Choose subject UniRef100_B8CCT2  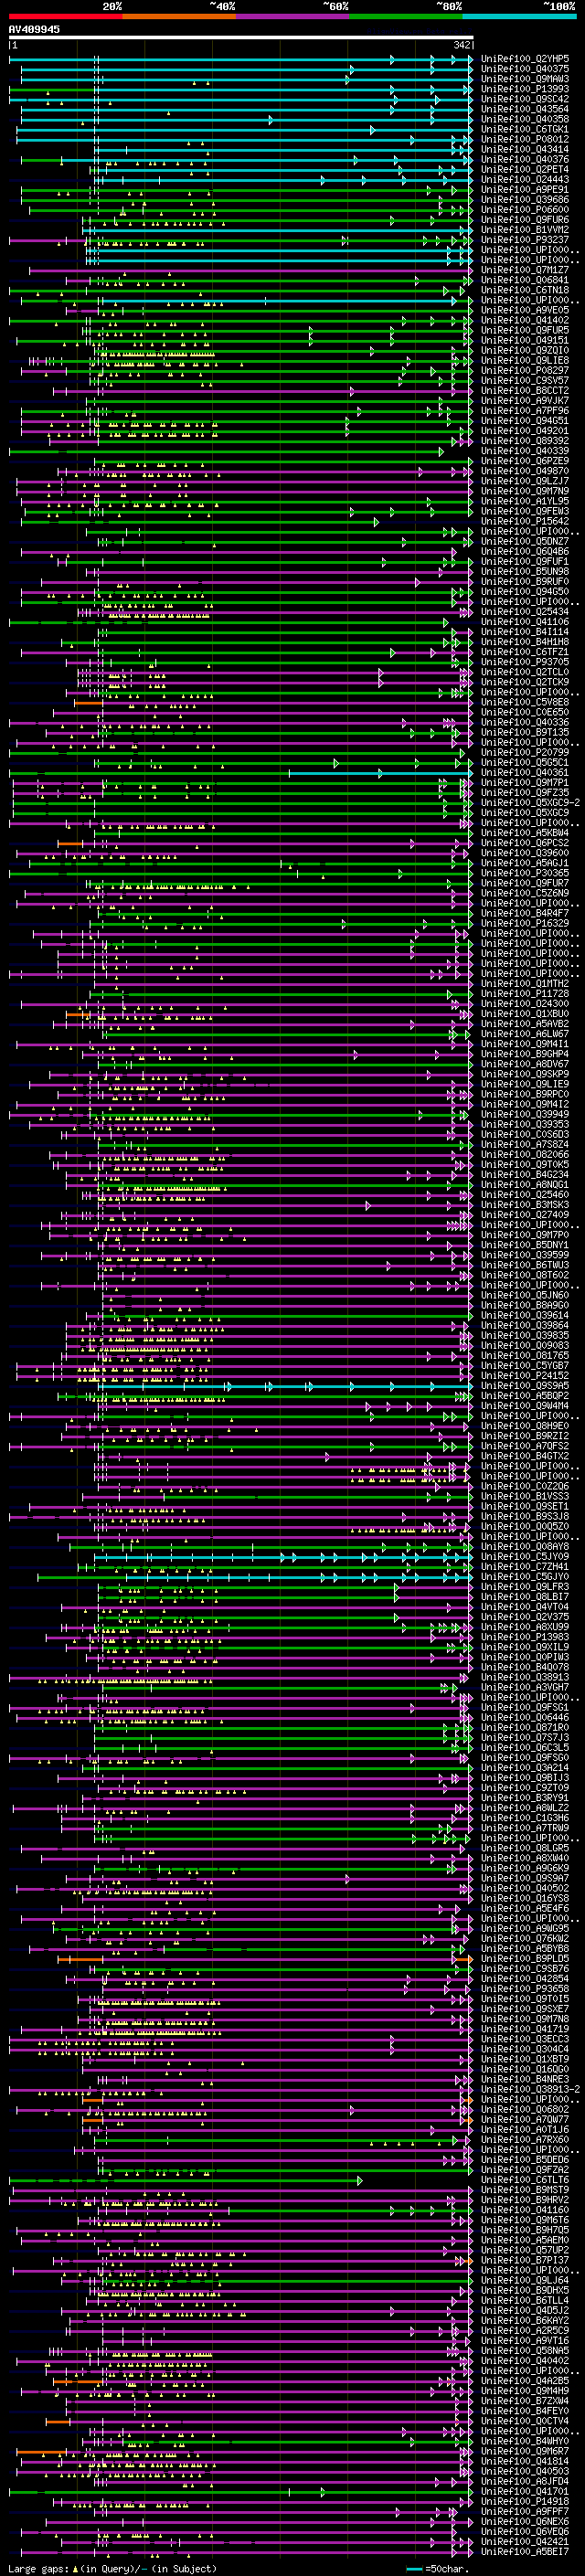point(525,391)
